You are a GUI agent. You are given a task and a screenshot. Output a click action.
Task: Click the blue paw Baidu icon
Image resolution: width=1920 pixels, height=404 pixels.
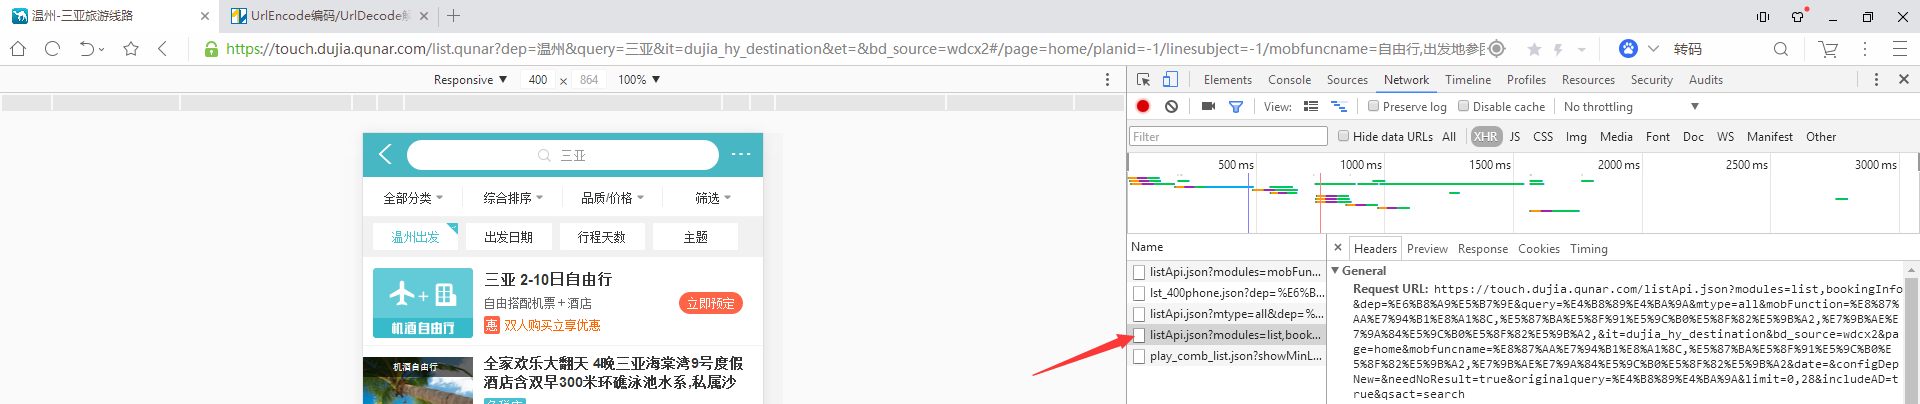pos(1628,49)
